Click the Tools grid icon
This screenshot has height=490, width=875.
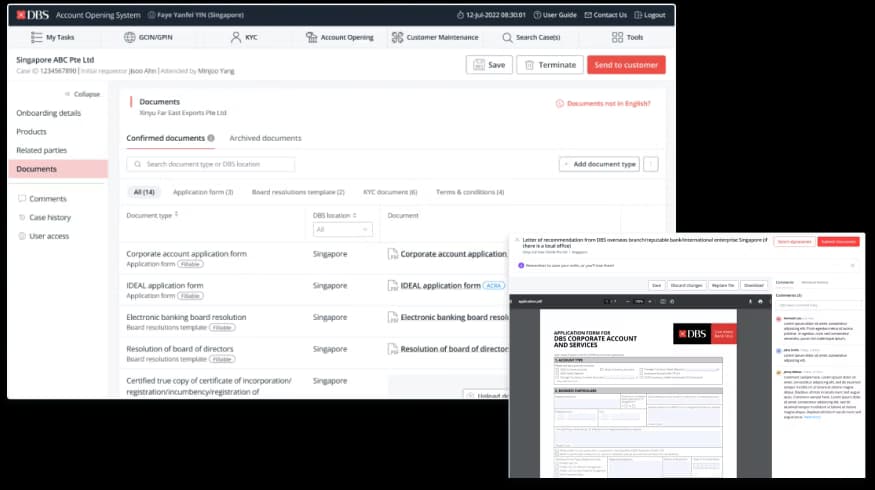617,37
